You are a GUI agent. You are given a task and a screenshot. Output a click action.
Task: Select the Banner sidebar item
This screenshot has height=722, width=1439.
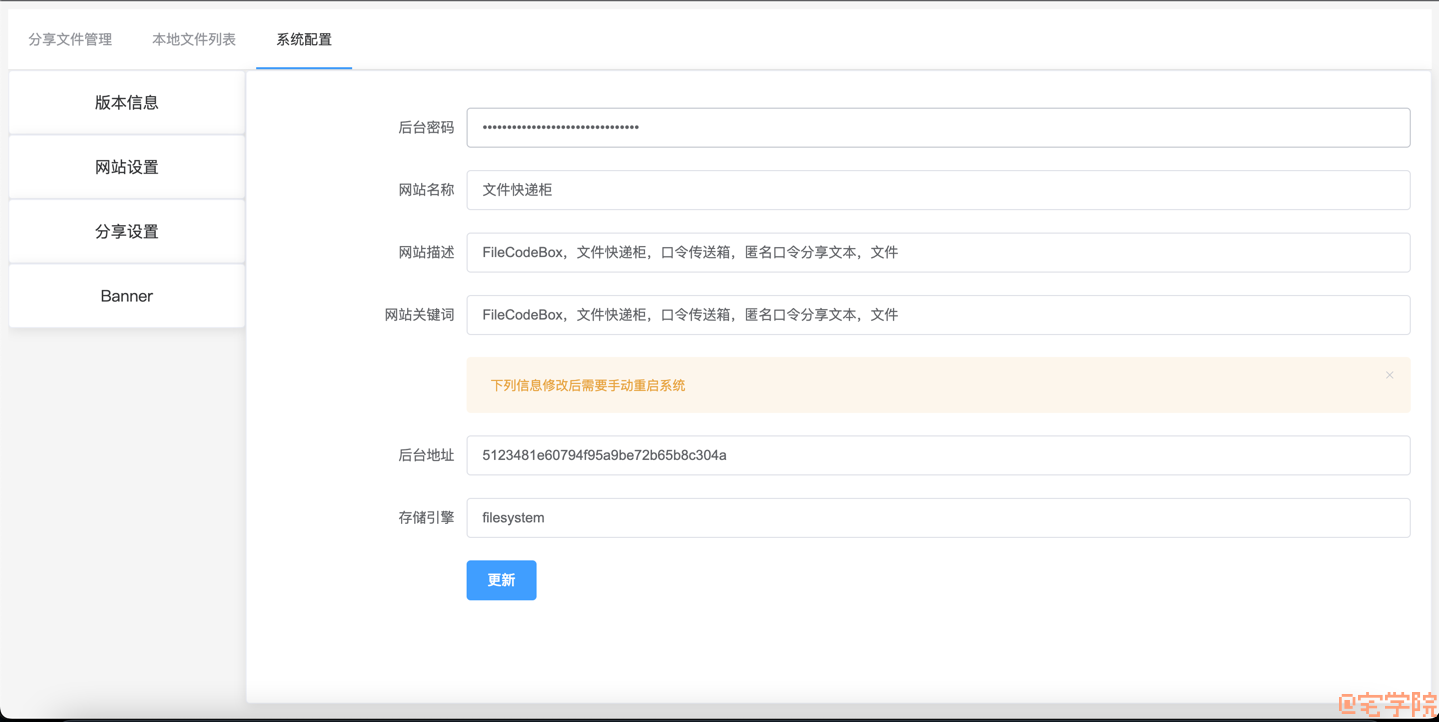click(127, 296)
